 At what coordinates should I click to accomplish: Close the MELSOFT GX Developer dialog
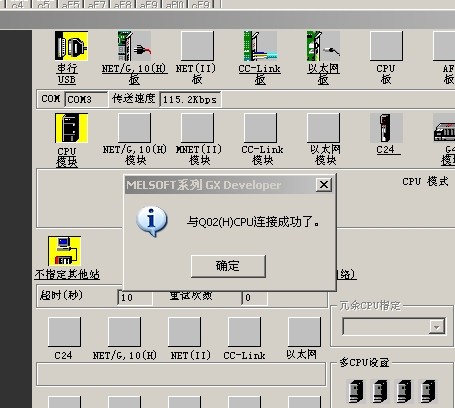pos(324,184)
